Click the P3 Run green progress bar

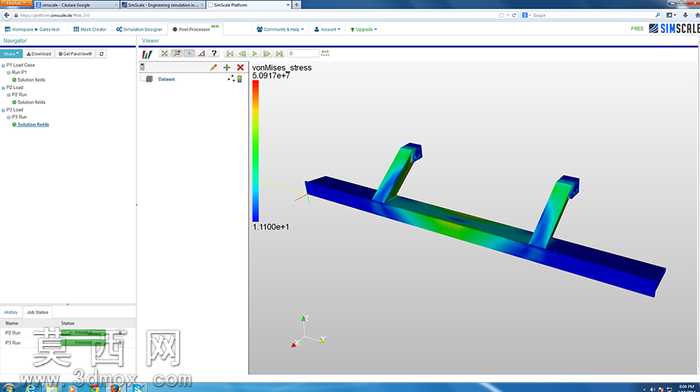(83, 342)
